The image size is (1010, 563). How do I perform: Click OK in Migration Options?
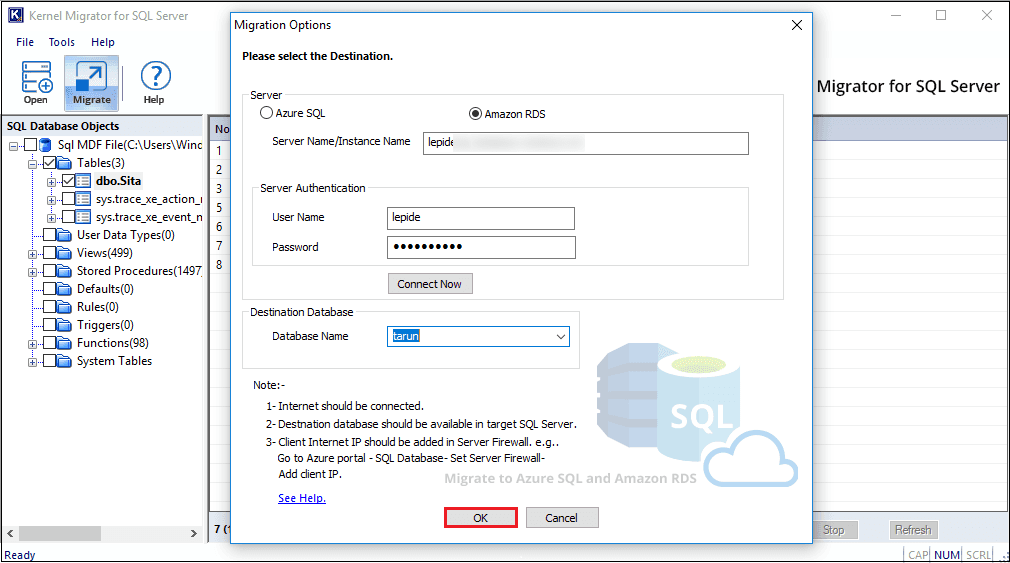point(481,518)
